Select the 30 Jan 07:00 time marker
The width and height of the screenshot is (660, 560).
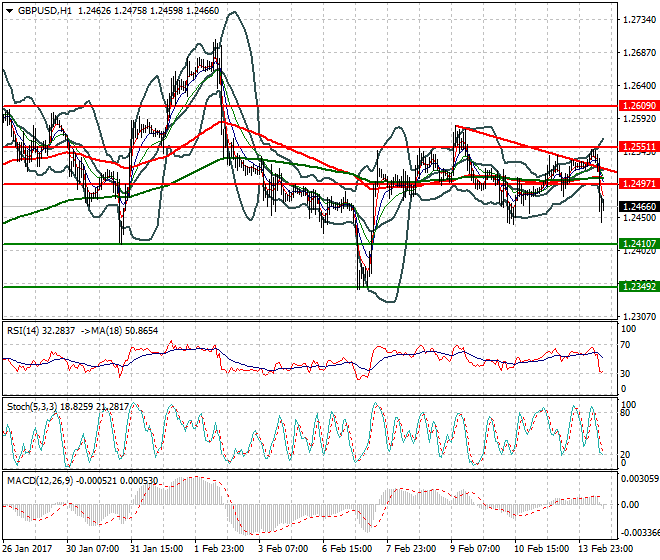[x=92, y=549]
